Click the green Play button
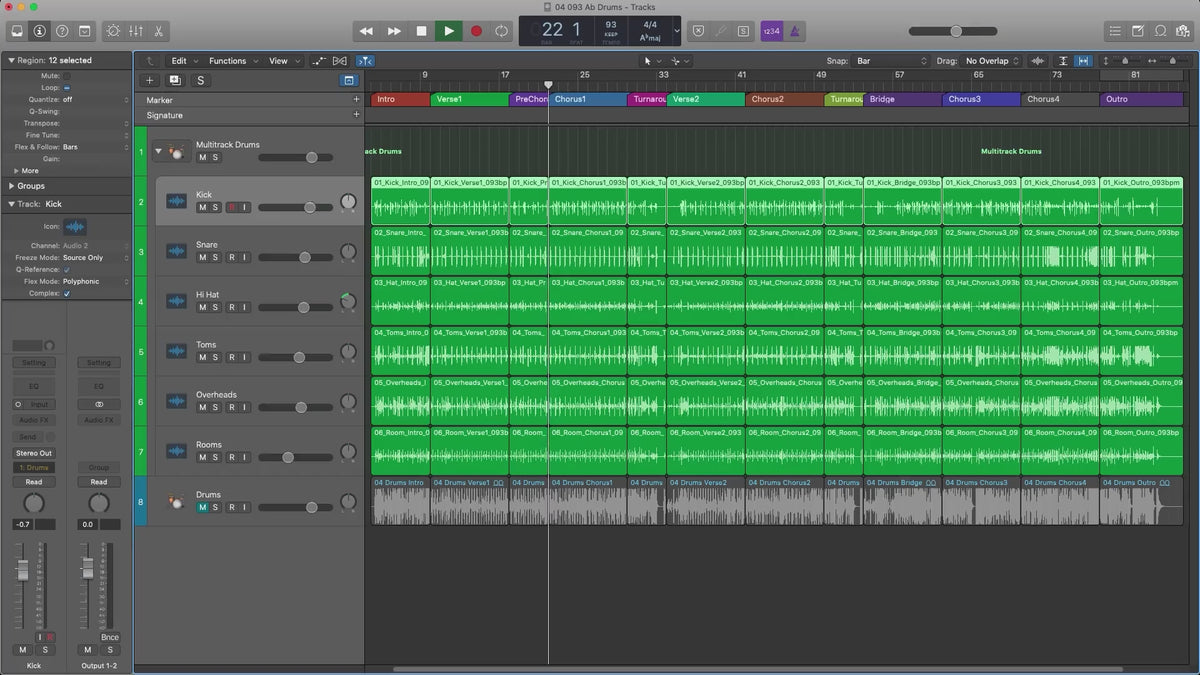 point(448,31)
